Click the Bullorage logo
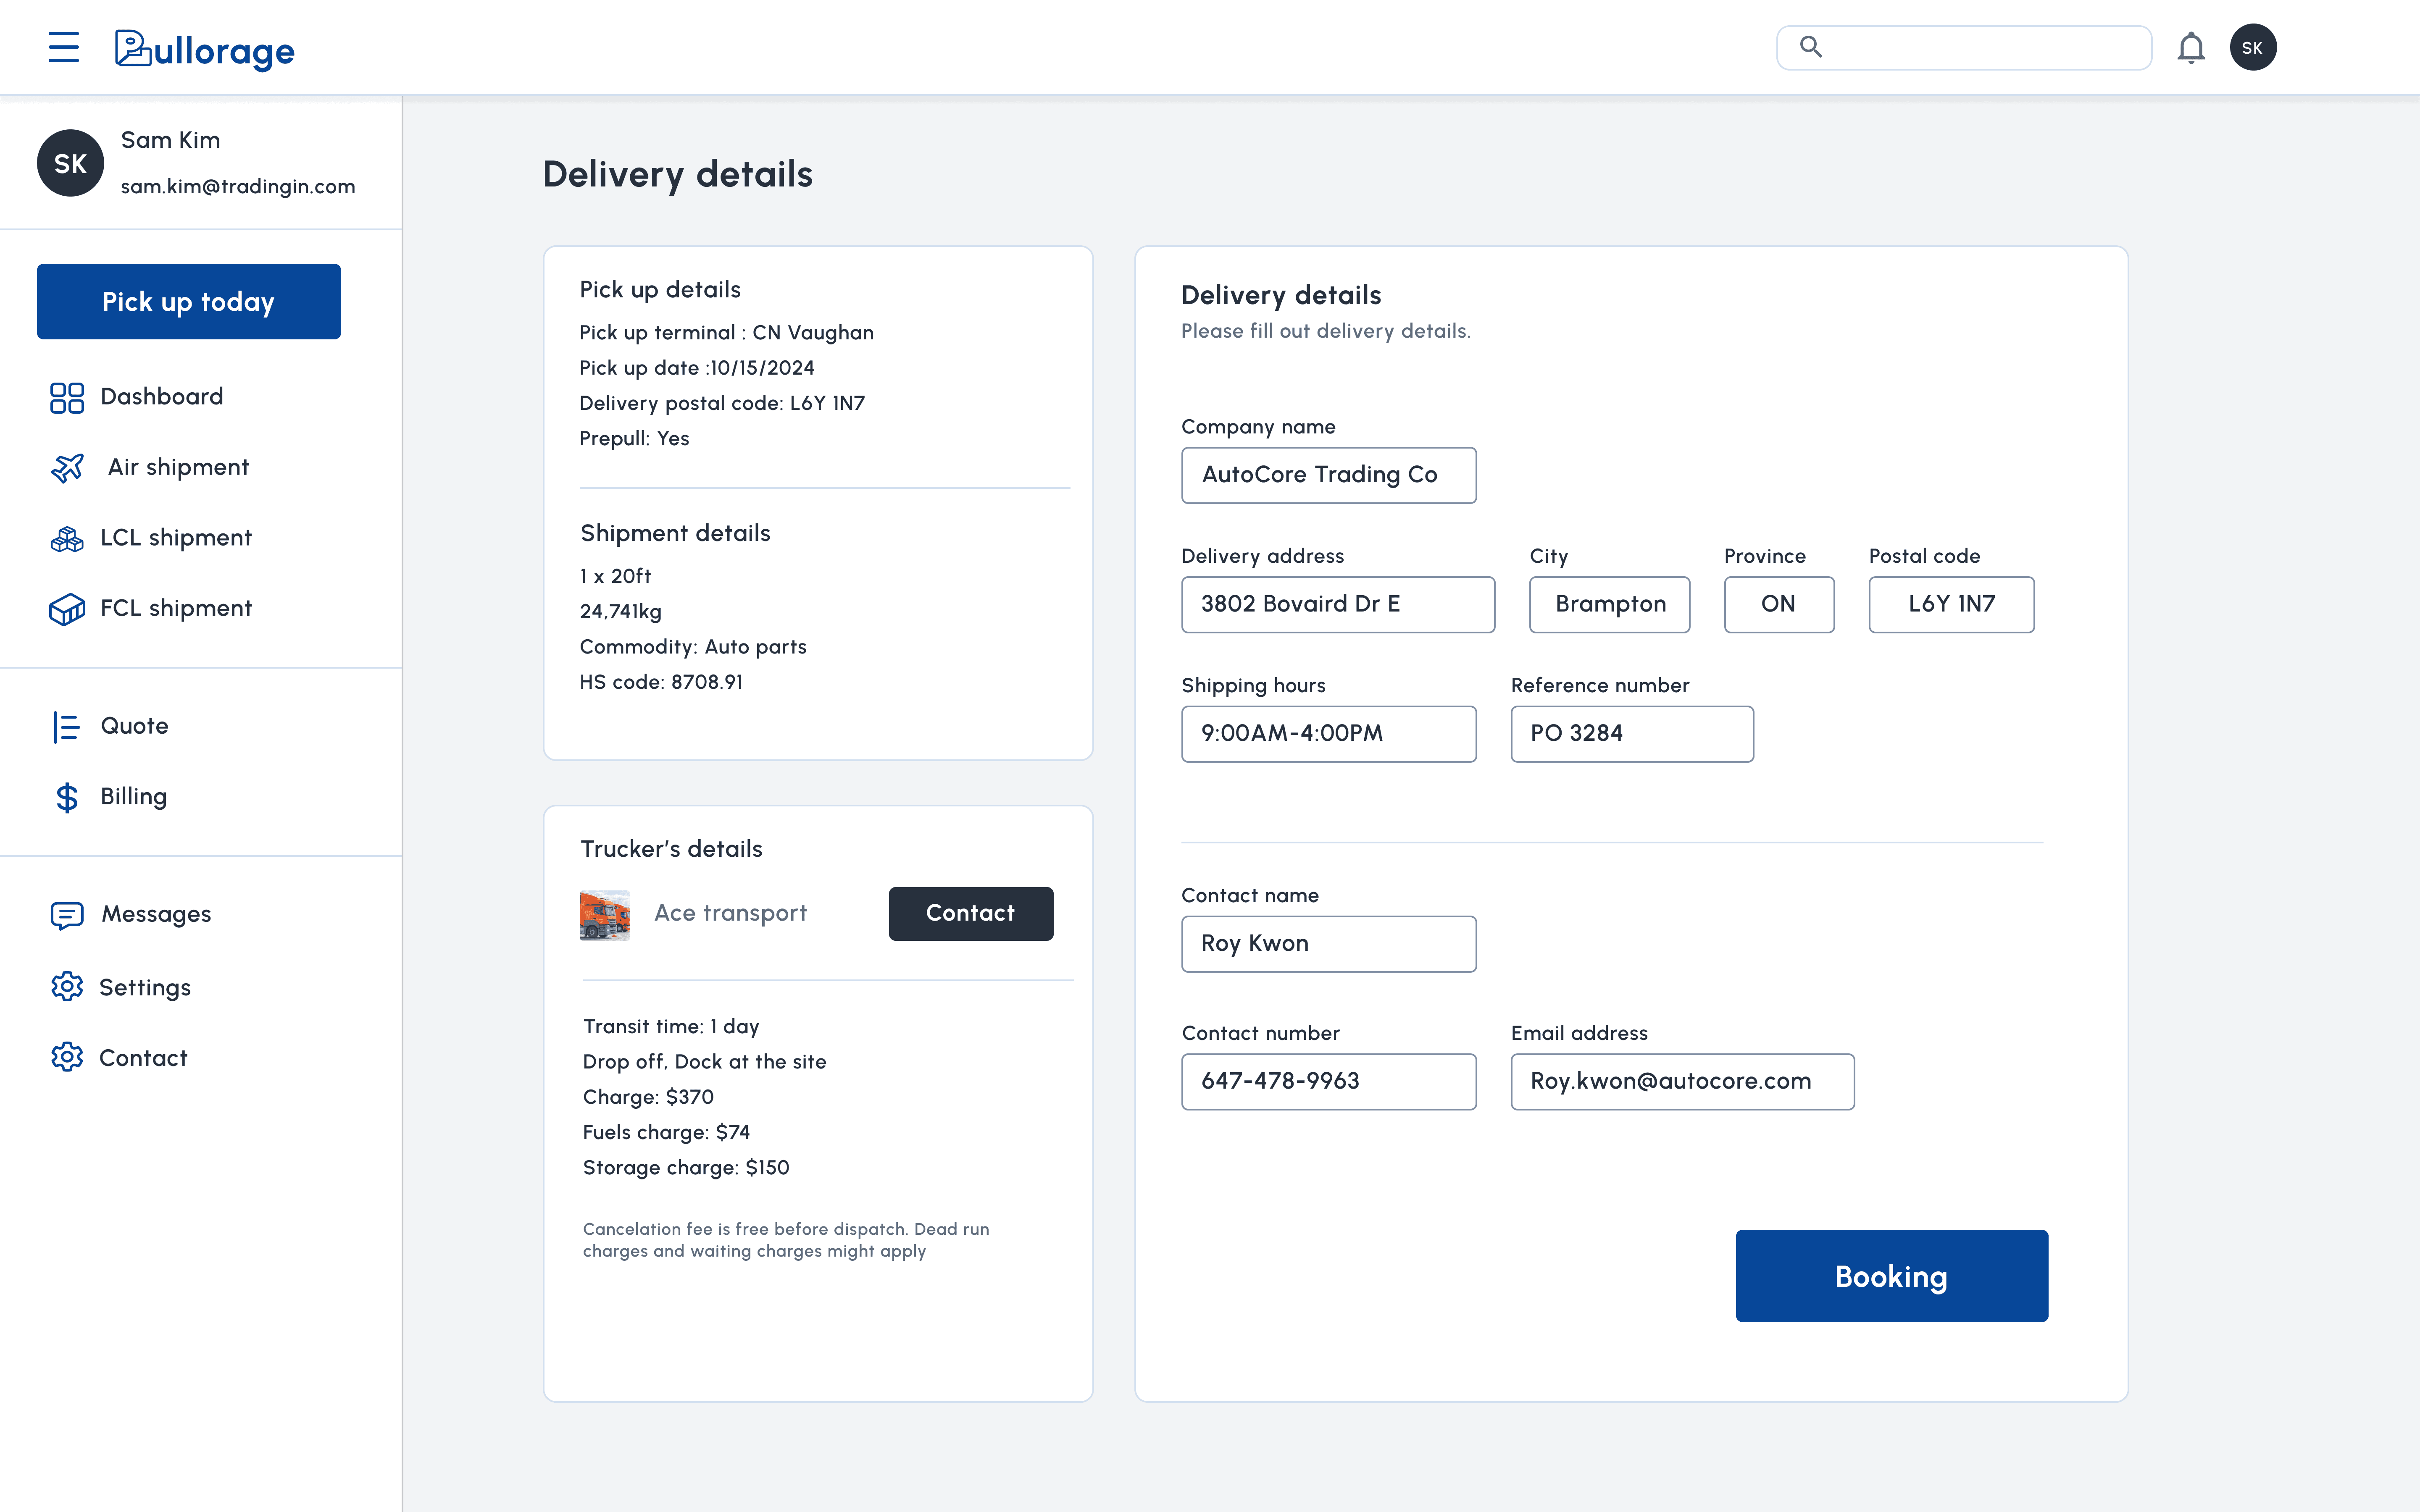 pyautogui.click(x=204, y=49)
